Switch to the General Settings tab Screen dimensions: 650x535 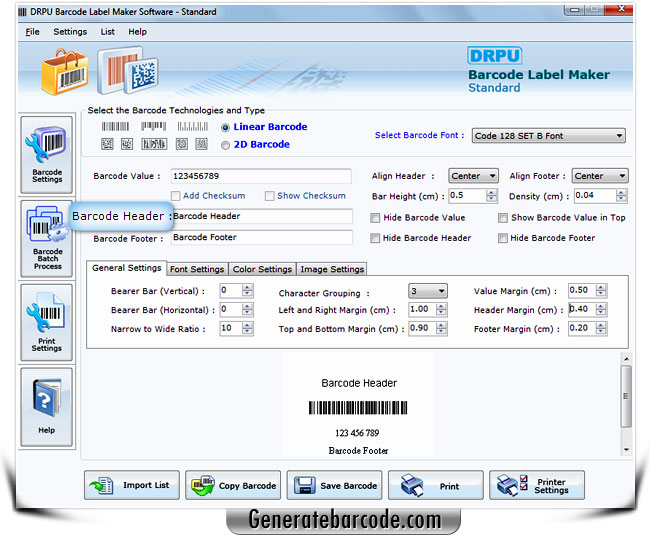(x=126, y=268)
